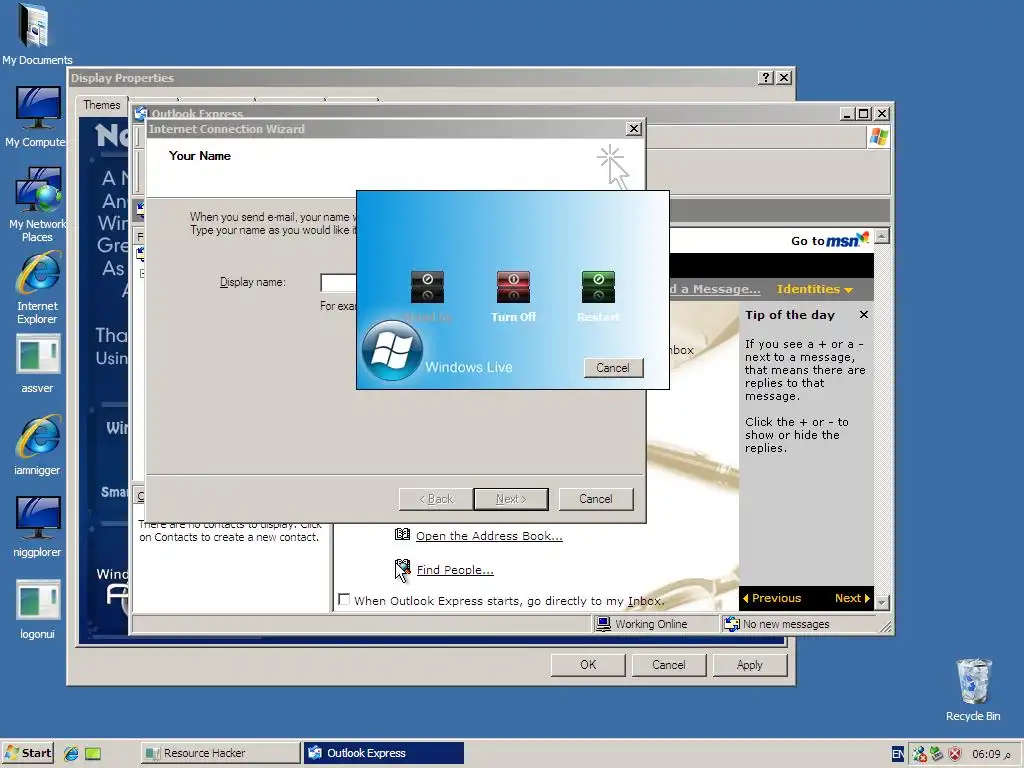Viewport: 1024px width, 768px height.
Task: Click the green Quick Launch icon beside Internet Explorer
Action: pyautogui.click(x=93, y=754)
